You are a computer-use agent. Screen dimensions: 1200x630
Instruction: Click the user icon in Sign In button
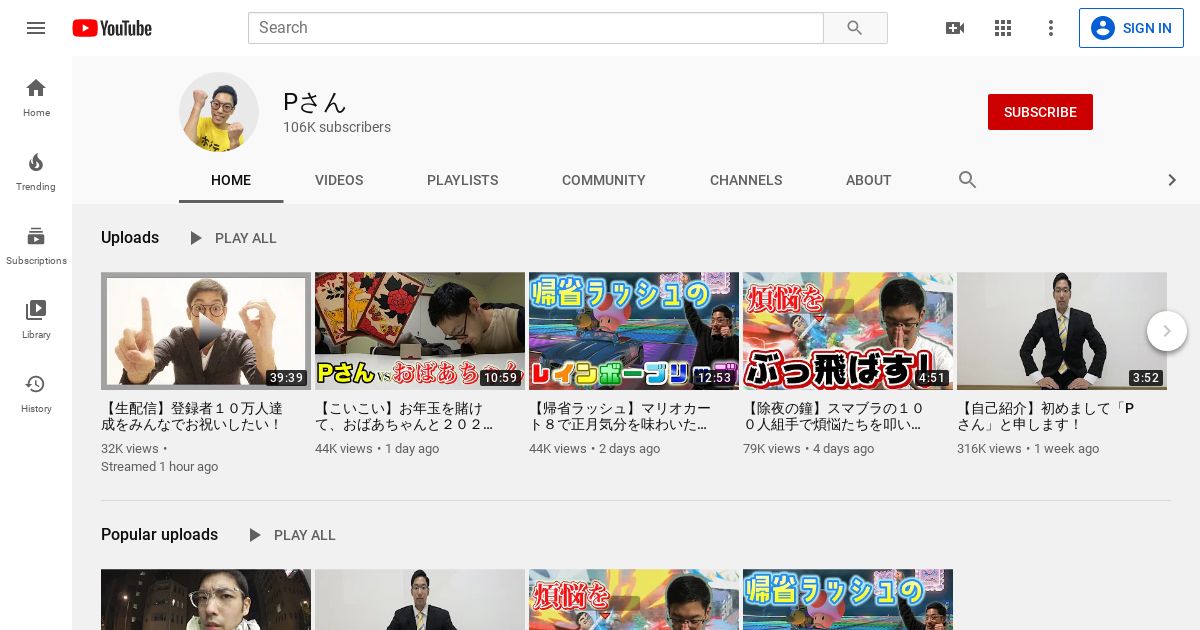tap(1103, 28)
